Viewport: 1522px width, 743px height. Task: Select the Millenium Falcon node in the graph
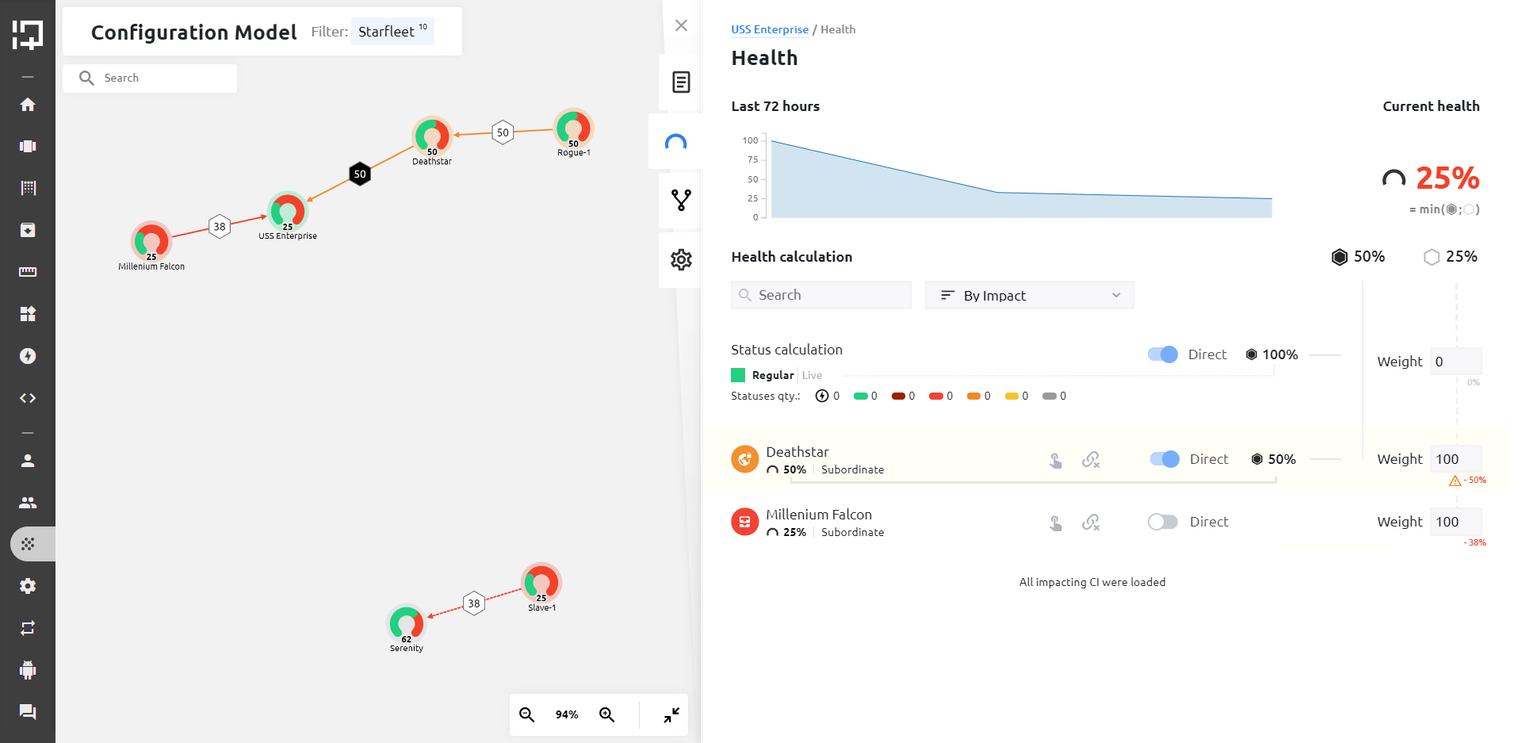[x=151, y=241]
